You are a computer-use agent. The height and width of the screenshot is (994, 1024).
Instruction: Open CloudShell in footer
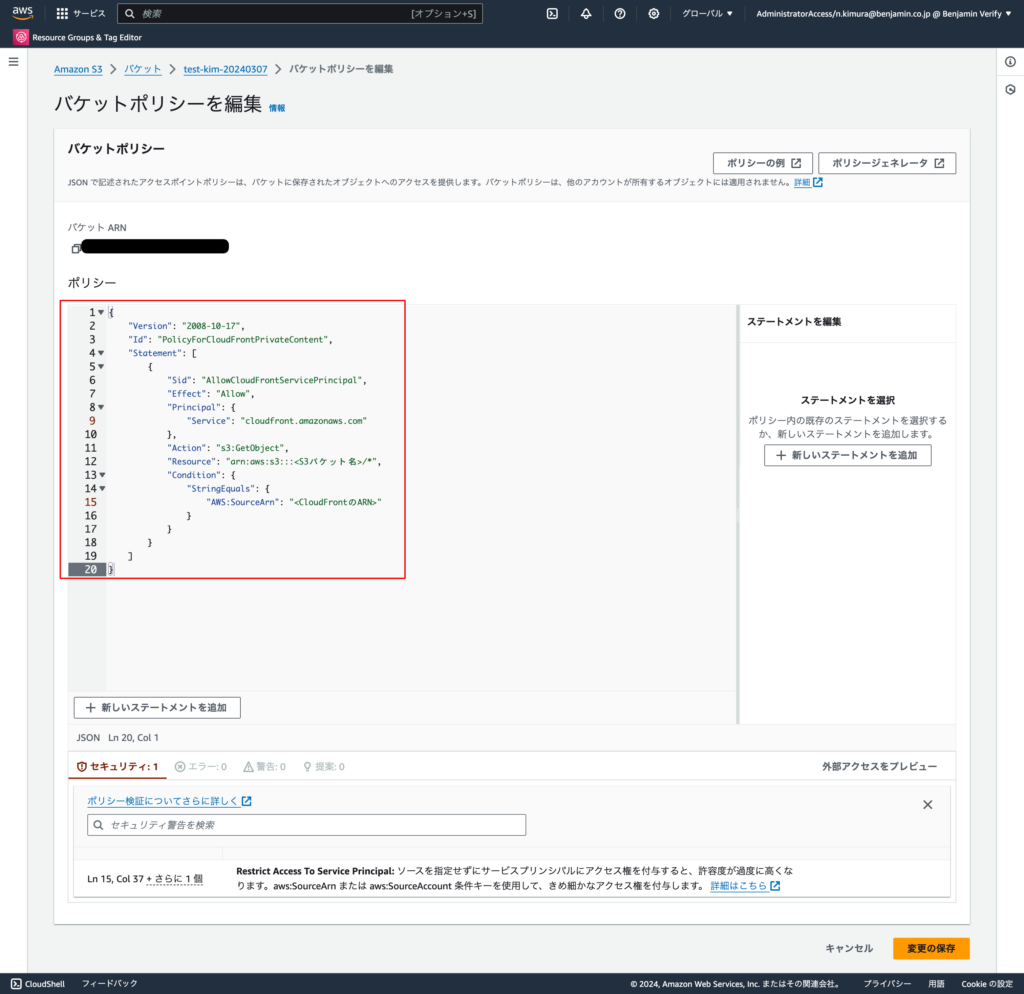(38, 984)
